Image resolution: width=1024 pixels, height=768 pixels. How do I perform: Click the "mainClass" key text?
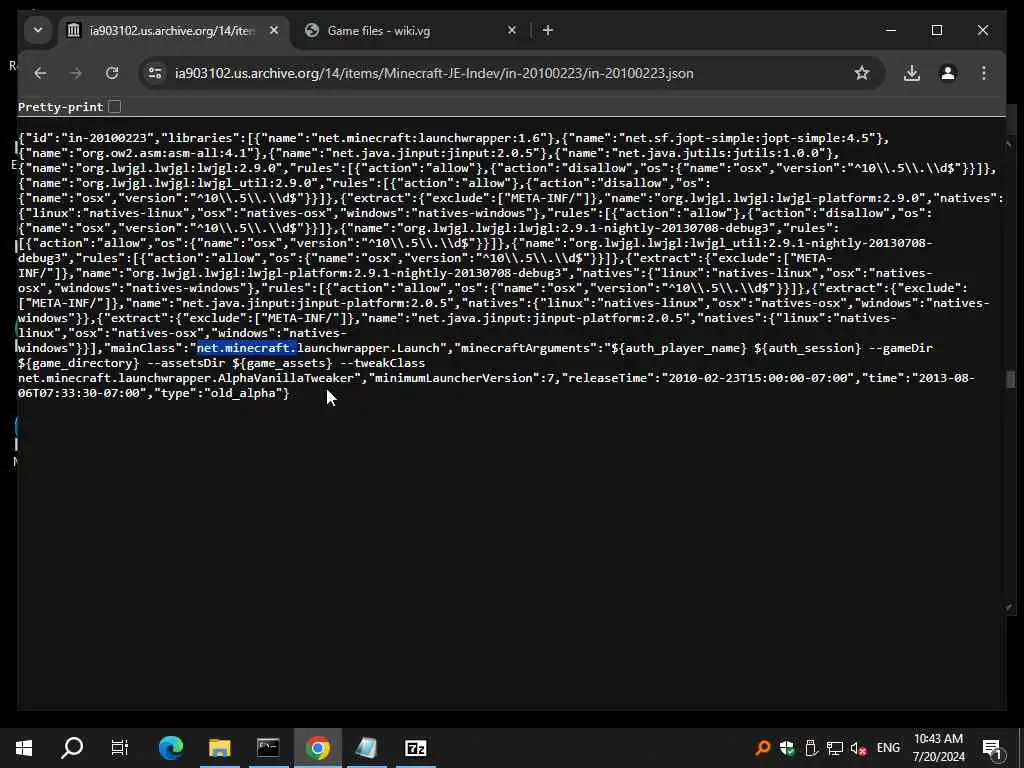pos(146,348)
